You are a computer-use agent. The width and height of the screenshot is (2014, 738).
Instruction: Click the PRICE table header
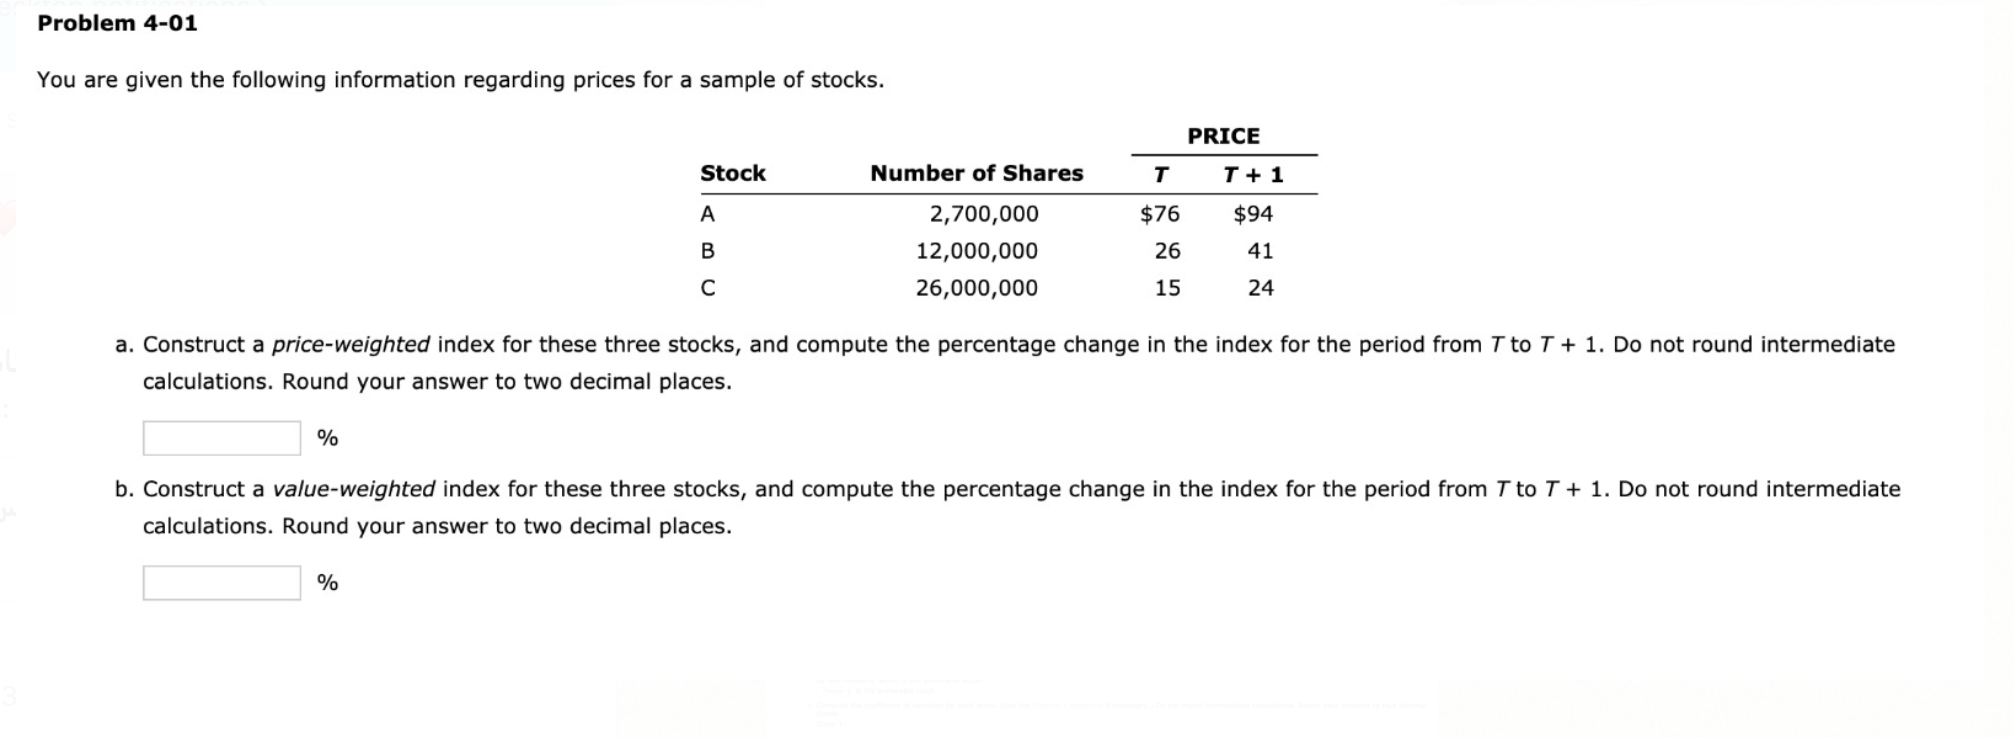pos(1222,134)
